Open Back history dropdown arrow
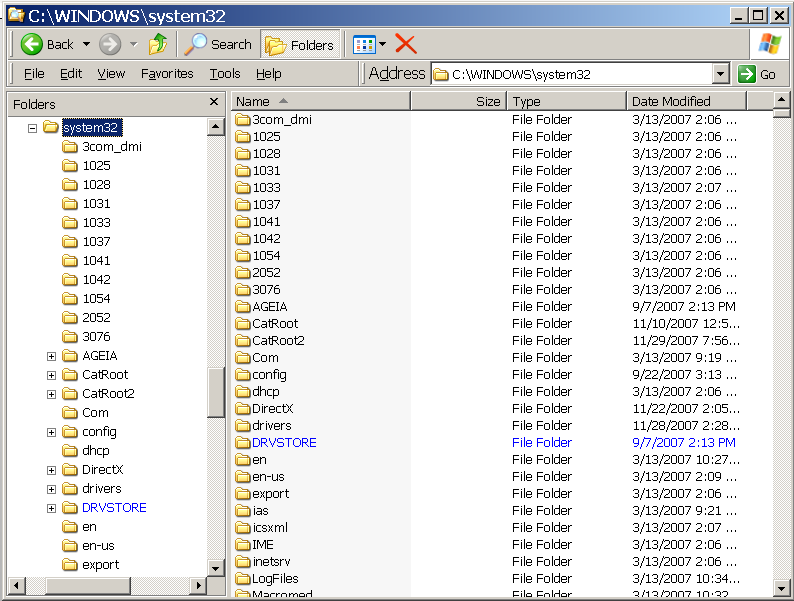 point(87,45)
